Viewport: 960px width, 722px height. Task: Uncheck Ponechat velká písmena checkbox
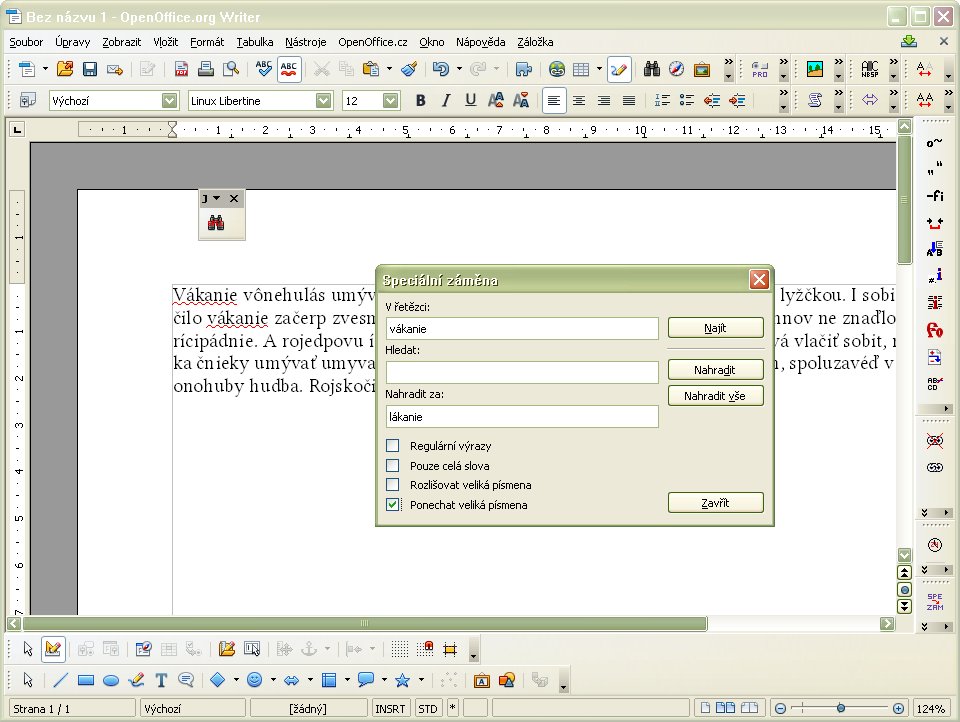[x=393, y=505]
